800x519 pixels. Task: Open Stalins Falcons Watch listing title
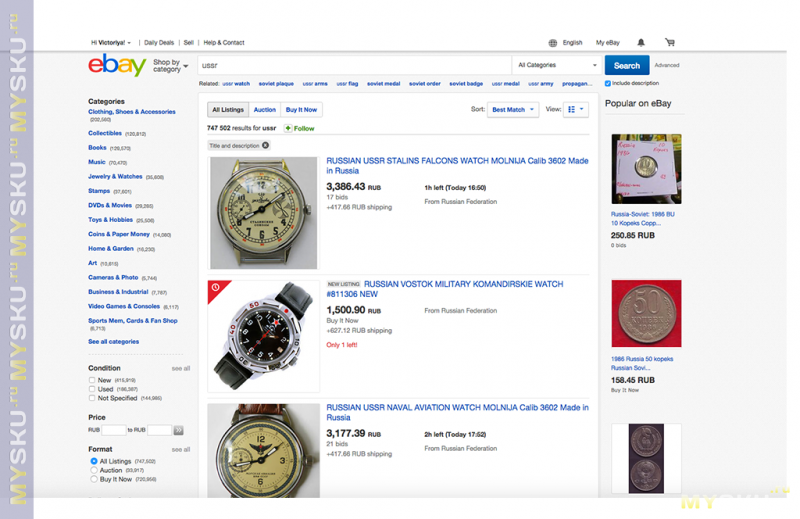(457, 166)
